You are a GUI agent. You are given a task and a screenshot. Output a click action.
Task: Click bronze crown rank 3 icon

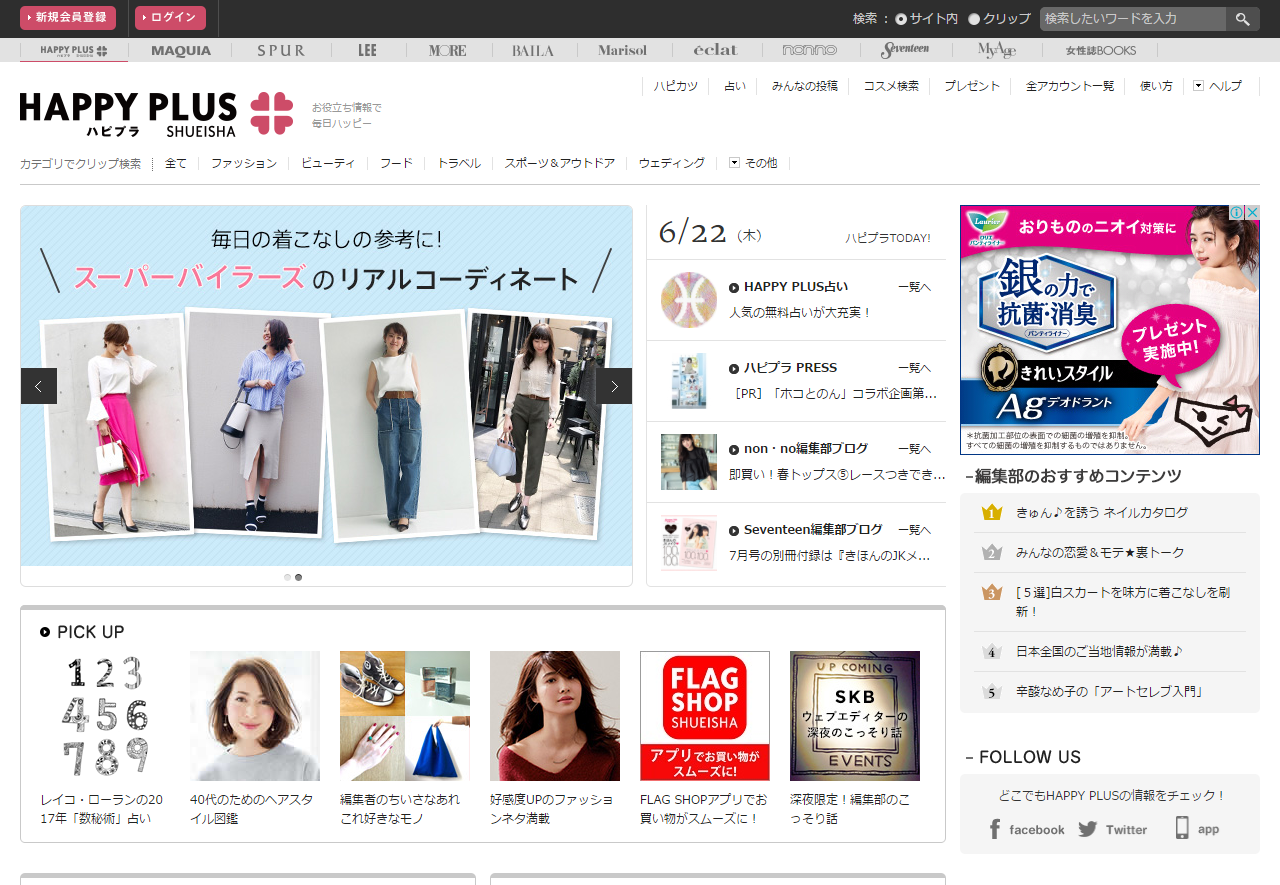coord(991,592)
